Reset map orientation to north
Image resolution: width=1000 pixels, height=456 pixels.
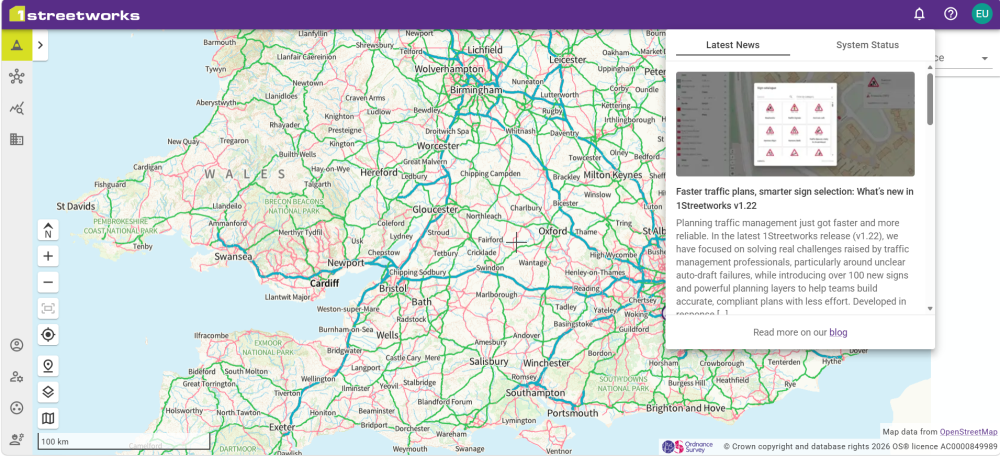[48, 230]
